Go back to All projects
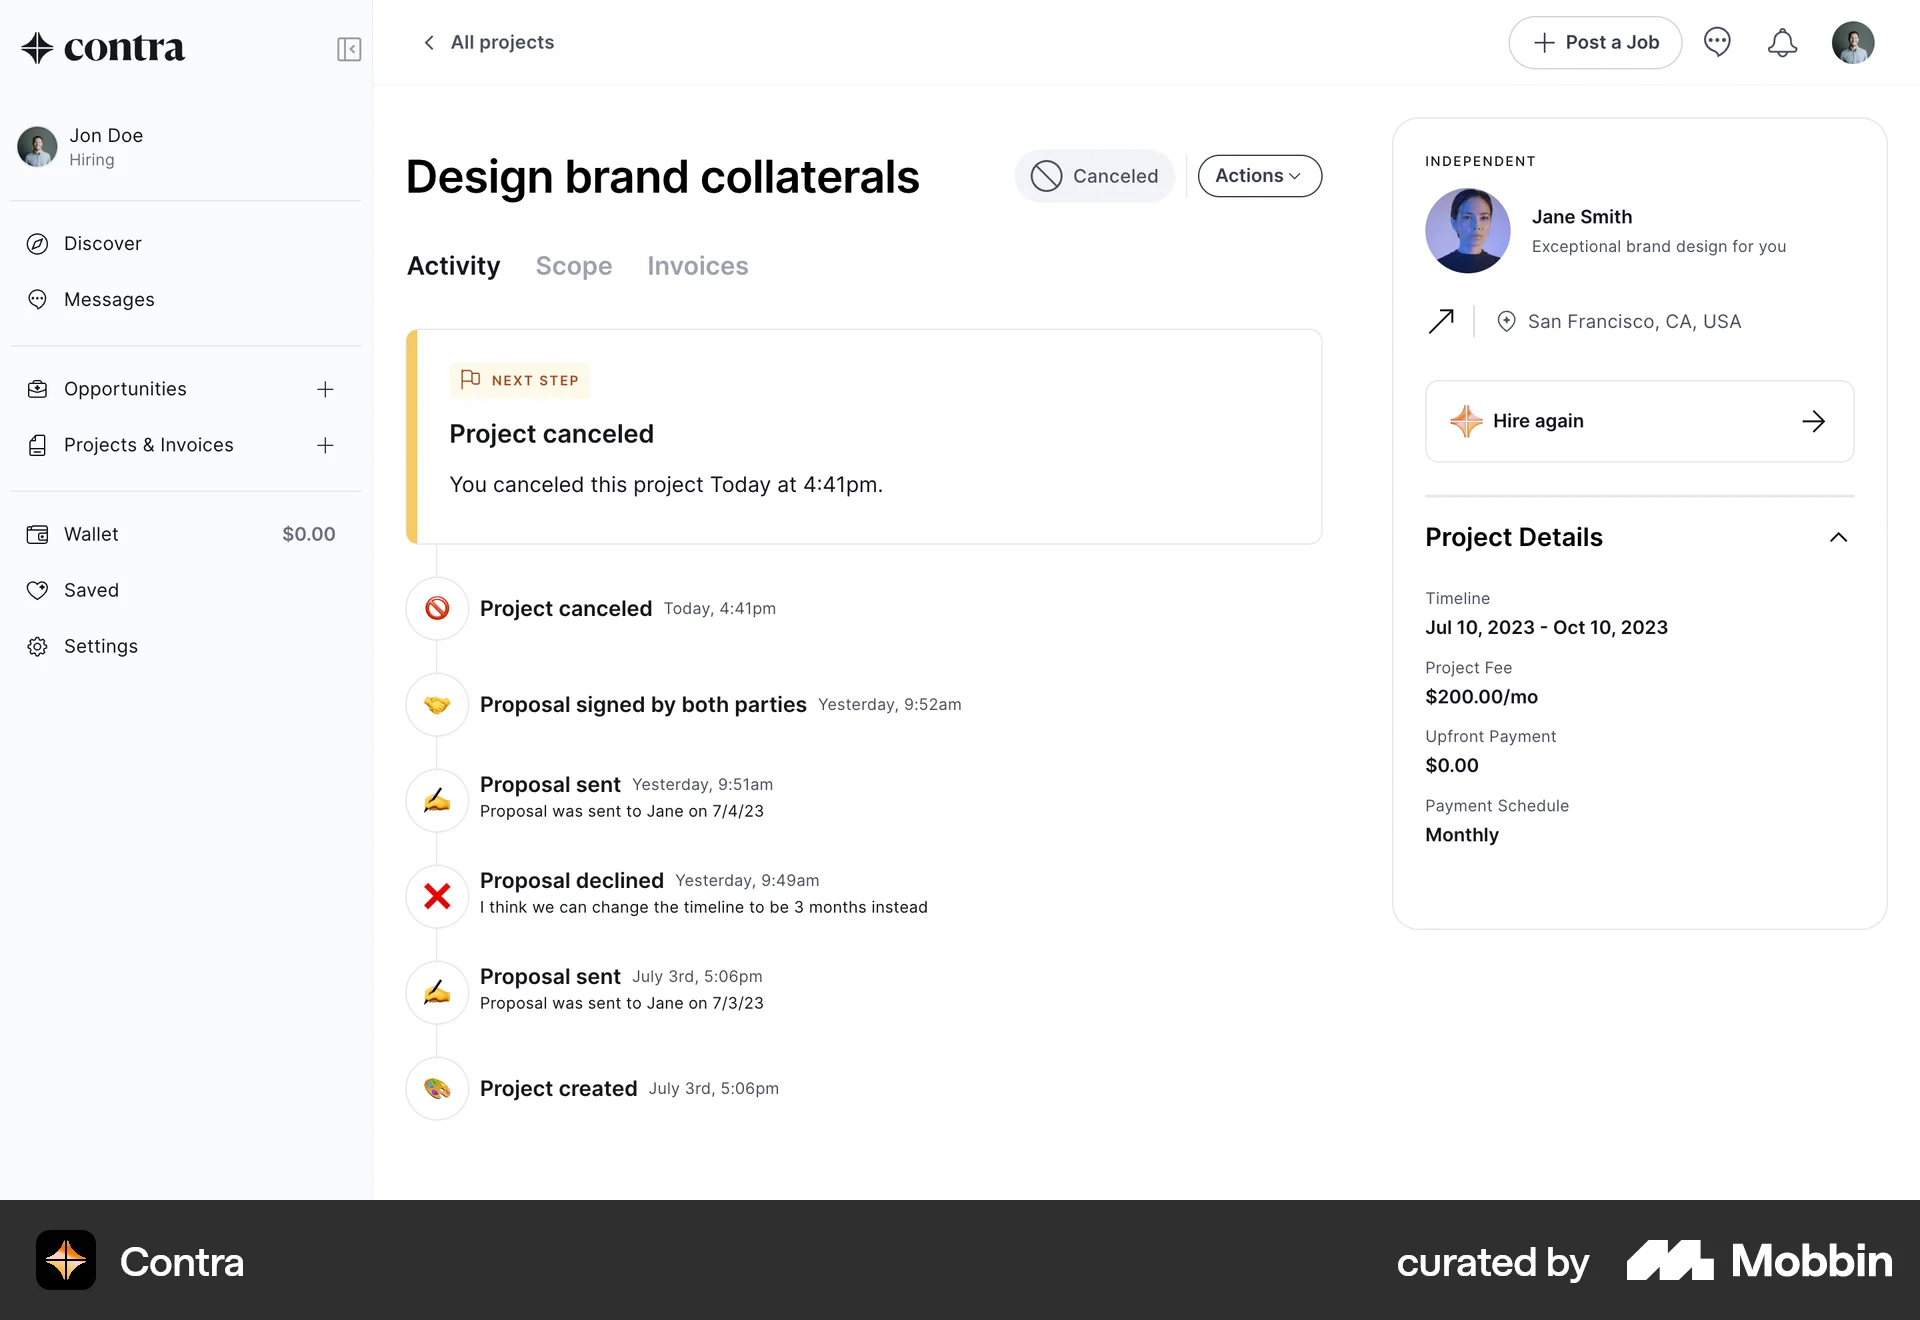The width and height of the screenshot is (1920, 1320). pyautogui.click(x=487, y=42)
